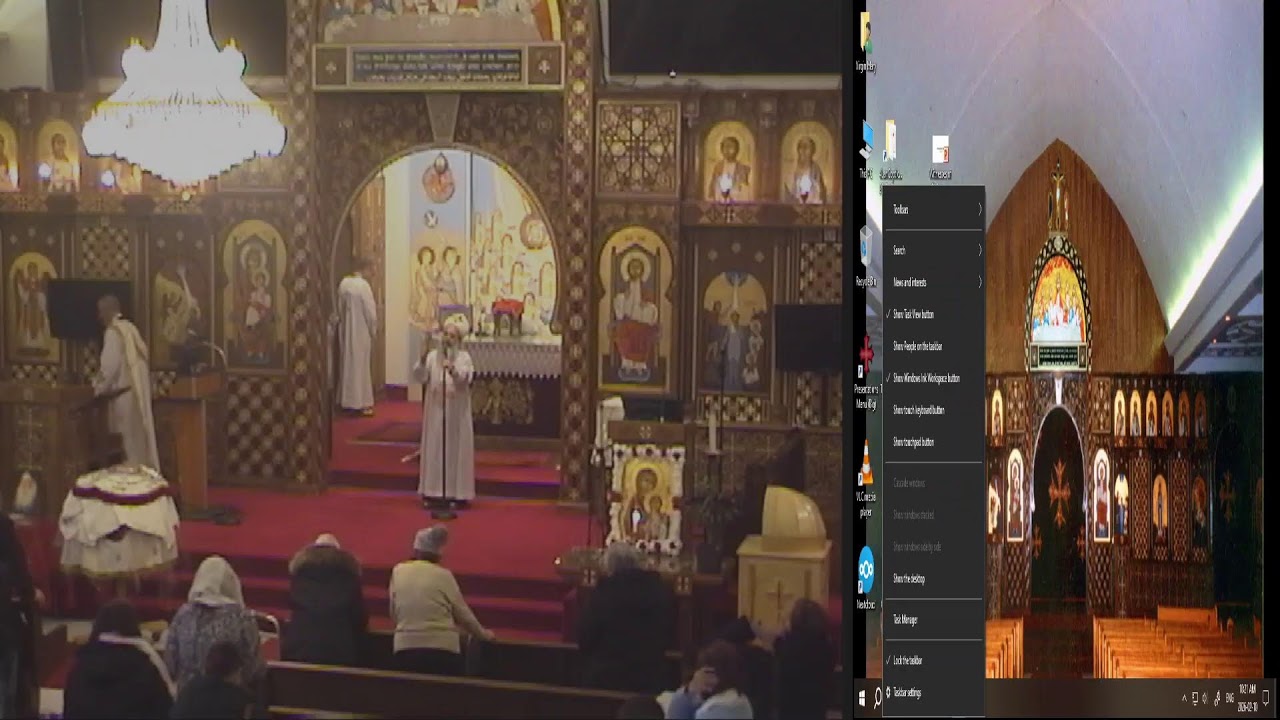Open the Virgin Mary desktop folder
Screen dimensions: 1280x720
(x=866, y=42)
